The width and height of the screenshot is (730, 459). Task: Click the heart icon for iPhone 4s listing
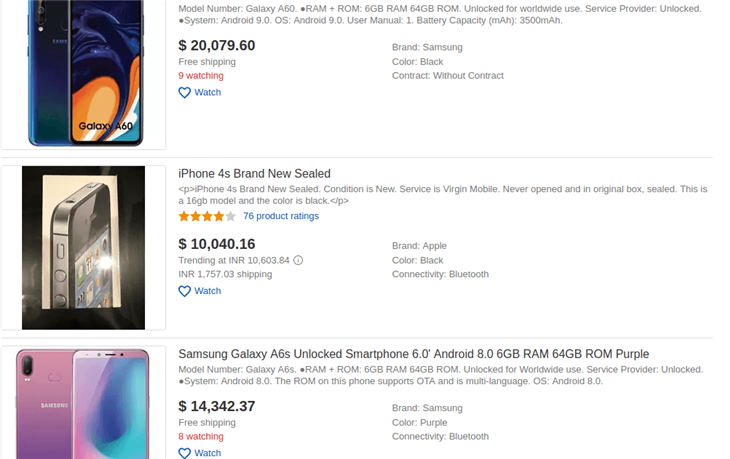(184, 291)
